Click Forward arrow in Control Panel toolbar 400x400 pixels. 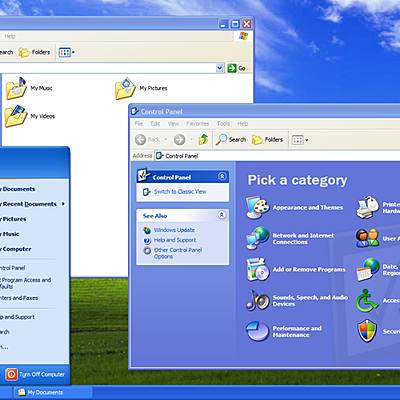pos(179,140)
